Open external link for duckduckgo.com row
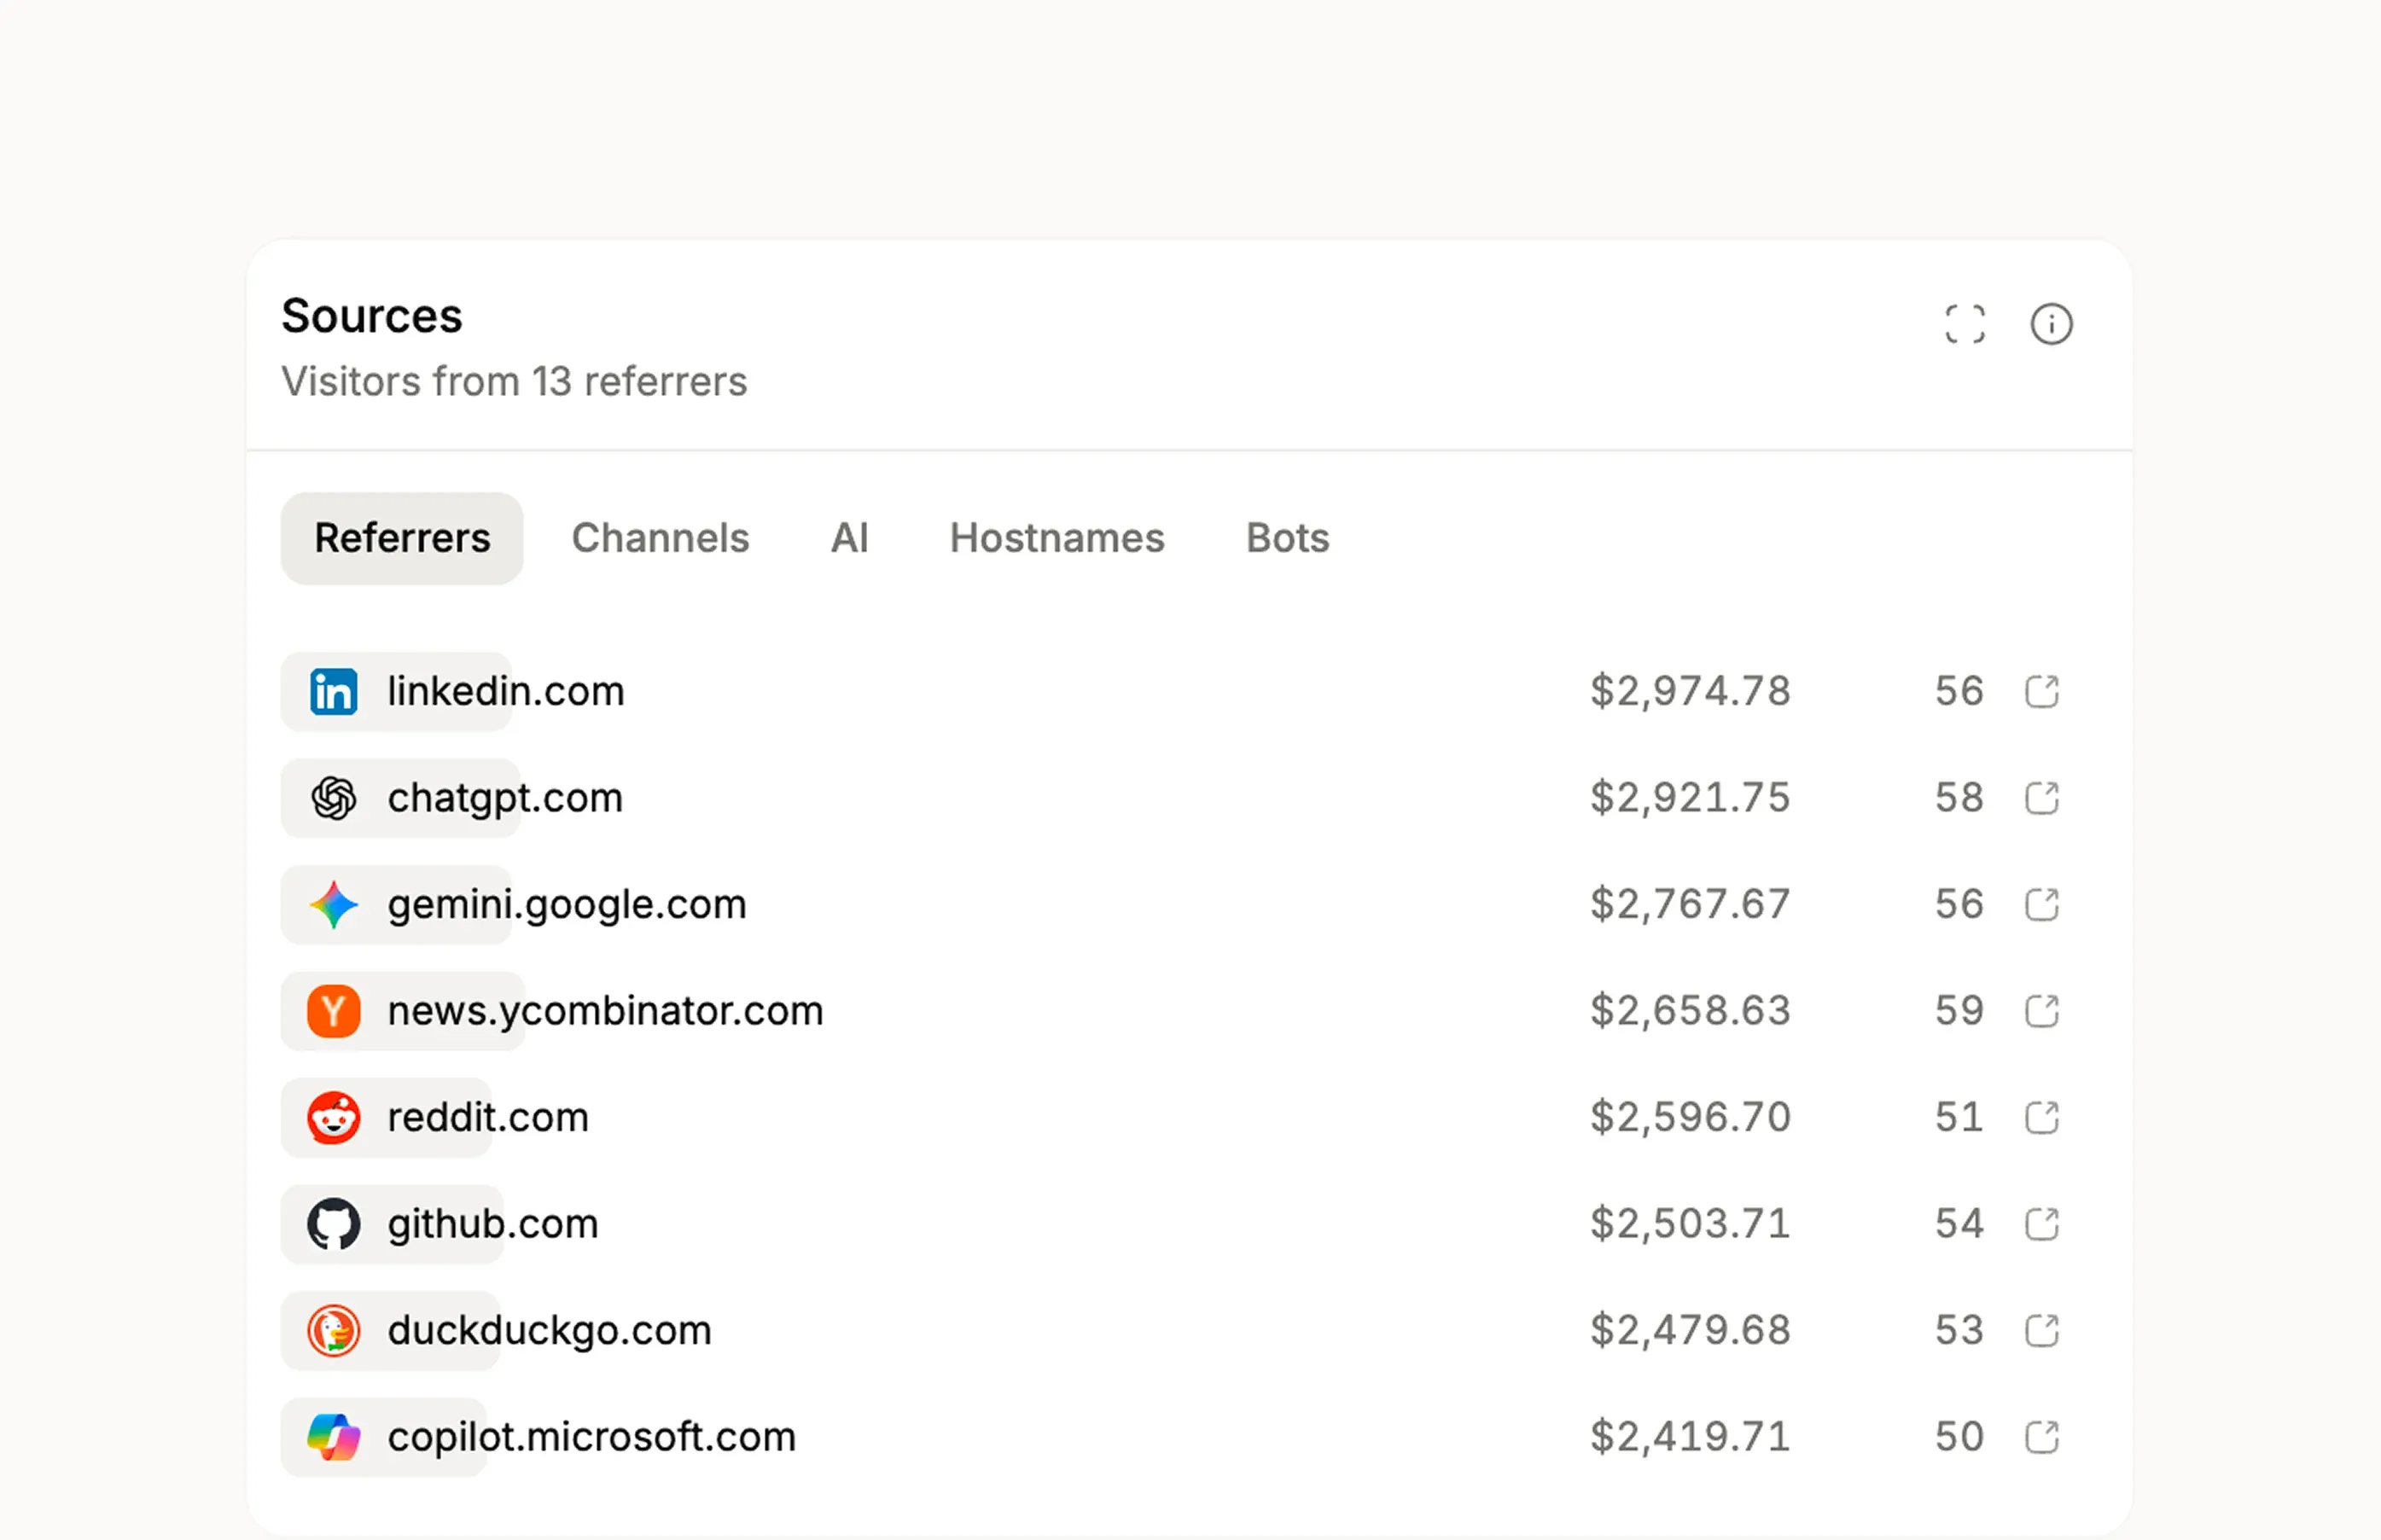The image size is (2381, 1540). pyautogui.click(x=2041, y=1330)
